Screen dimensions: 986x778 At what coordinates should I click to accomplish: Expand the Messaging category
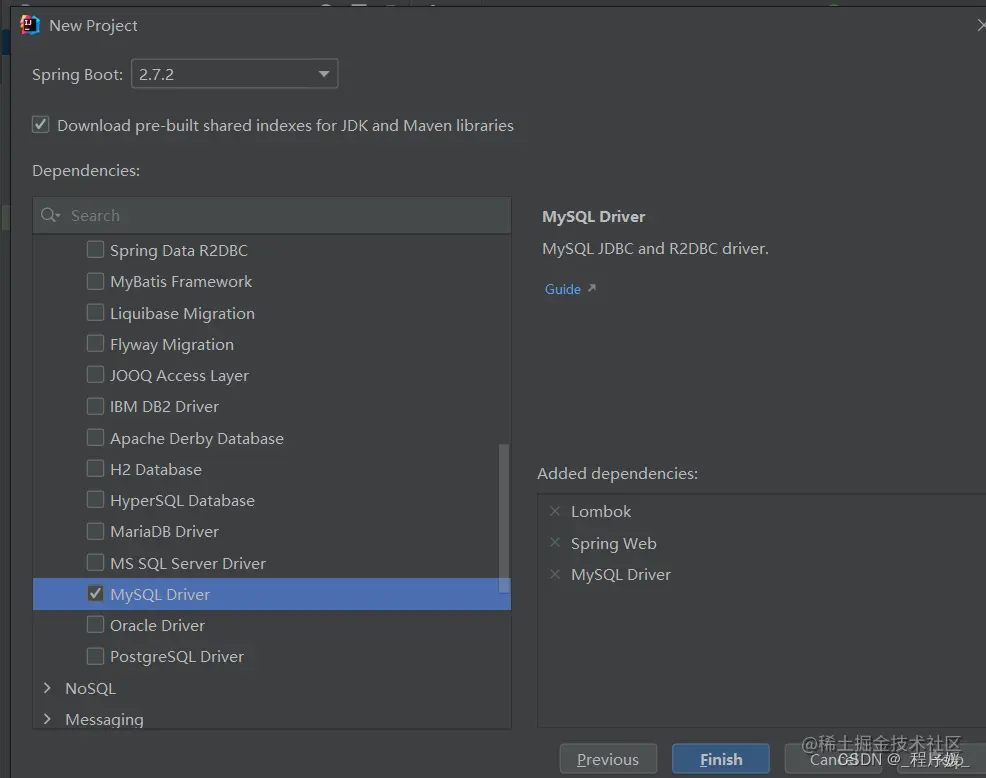click(x=47, y=719)
